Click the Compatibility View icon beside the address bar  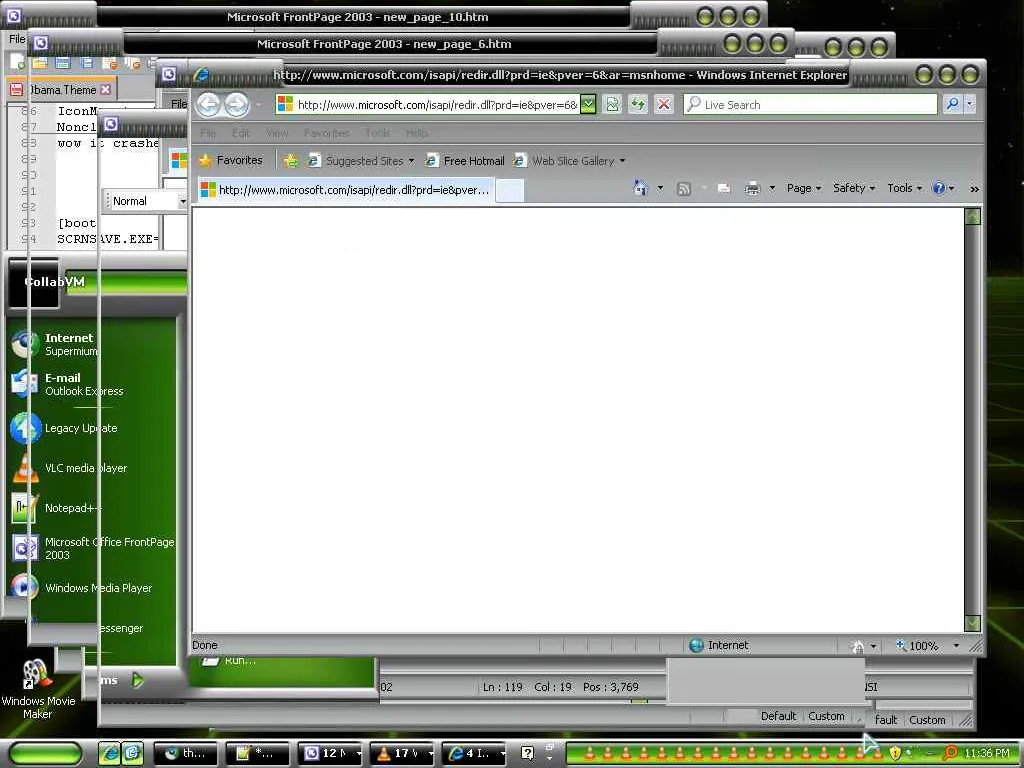[x=613, y=104]
